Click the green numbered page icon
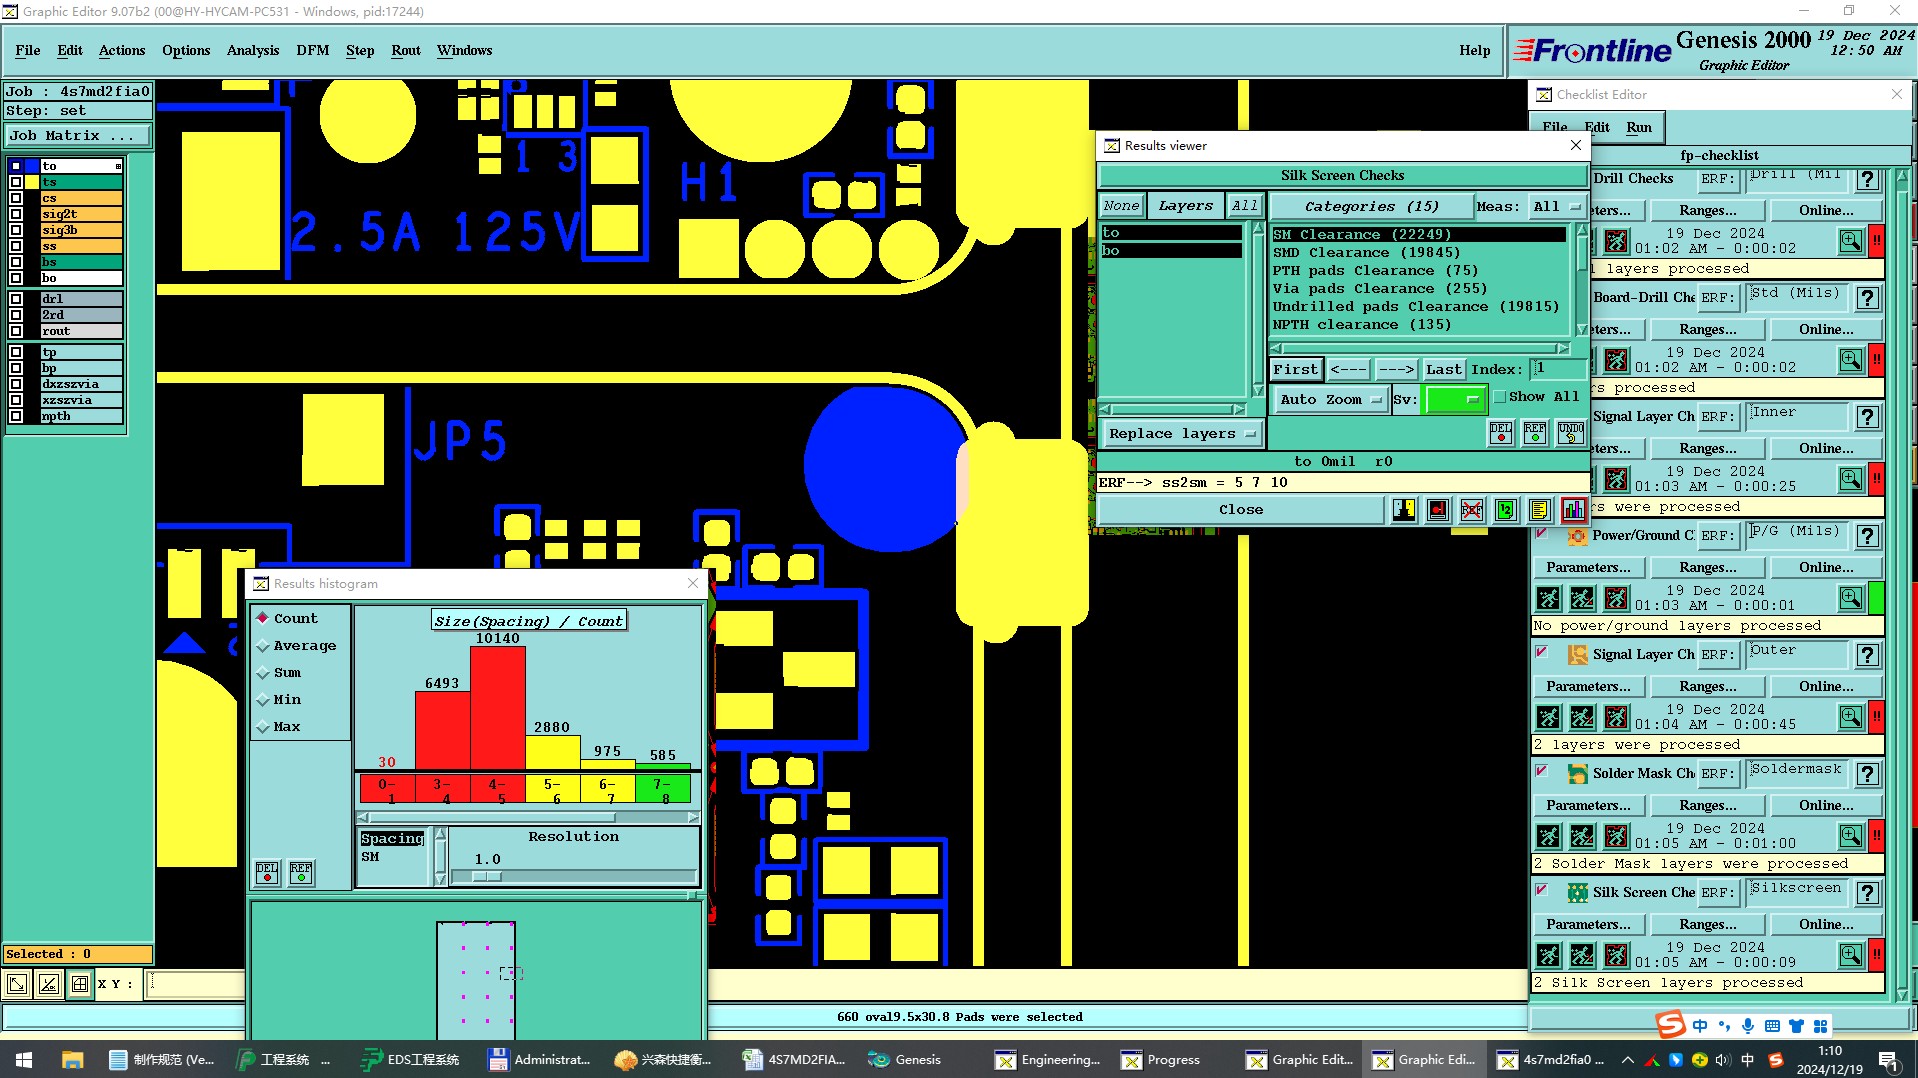This screenshot has width=1918, height=1078. (x=1506, y=510)
